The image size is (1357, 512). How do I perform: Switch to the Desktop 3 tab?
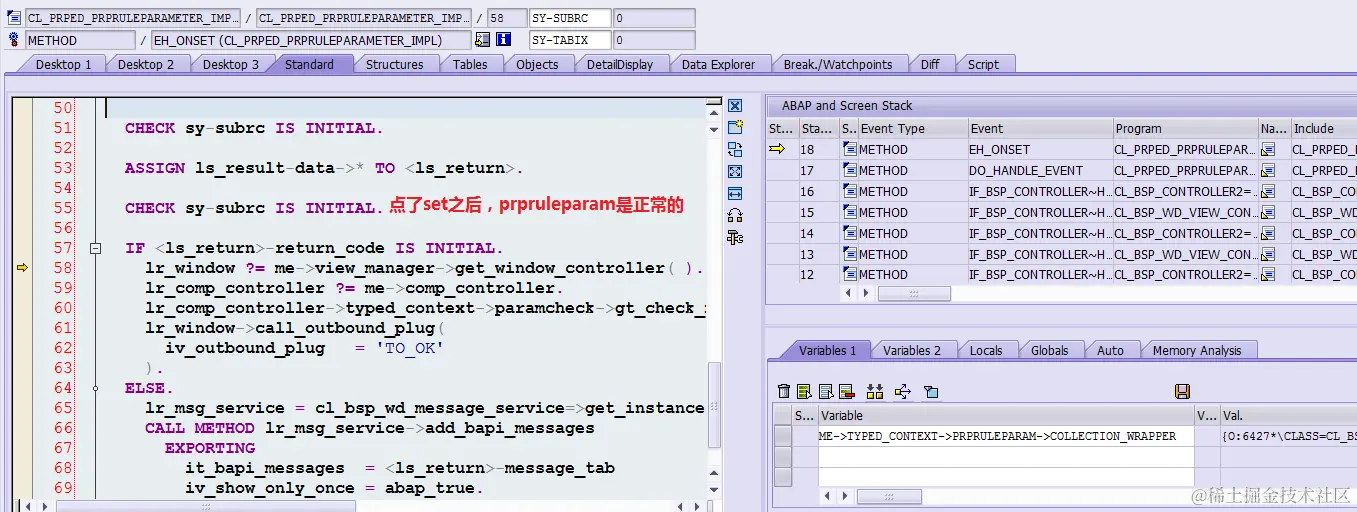coord(231,64)
